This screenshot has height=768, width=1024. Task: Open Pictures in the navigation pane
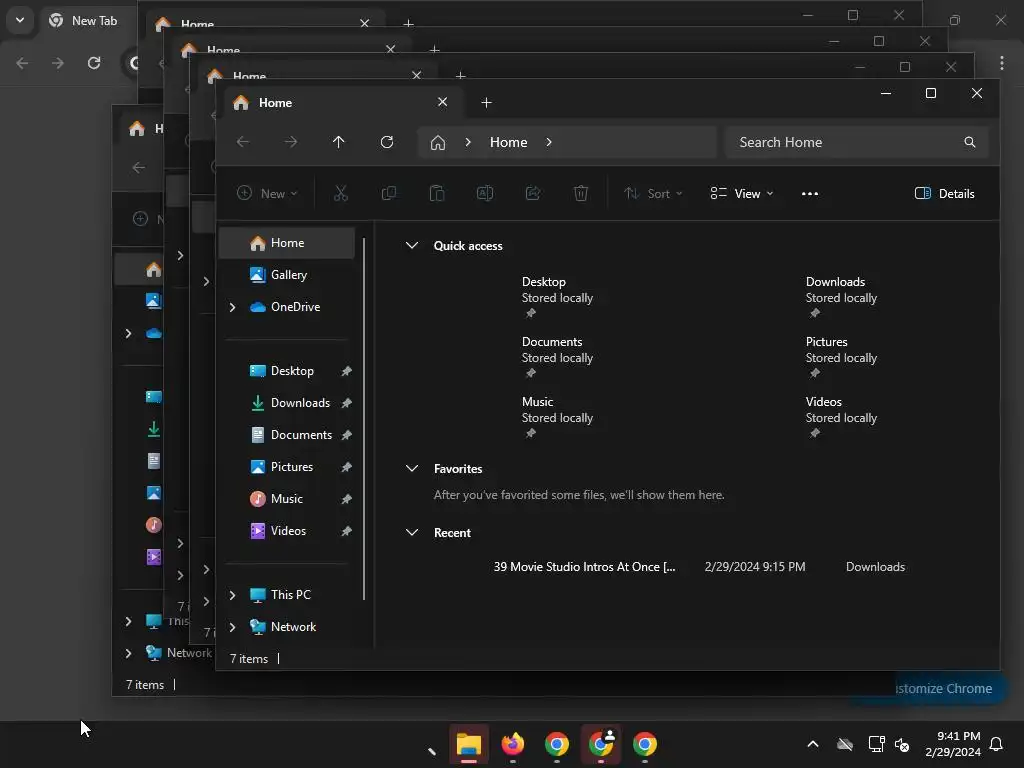tap(287, 467)
